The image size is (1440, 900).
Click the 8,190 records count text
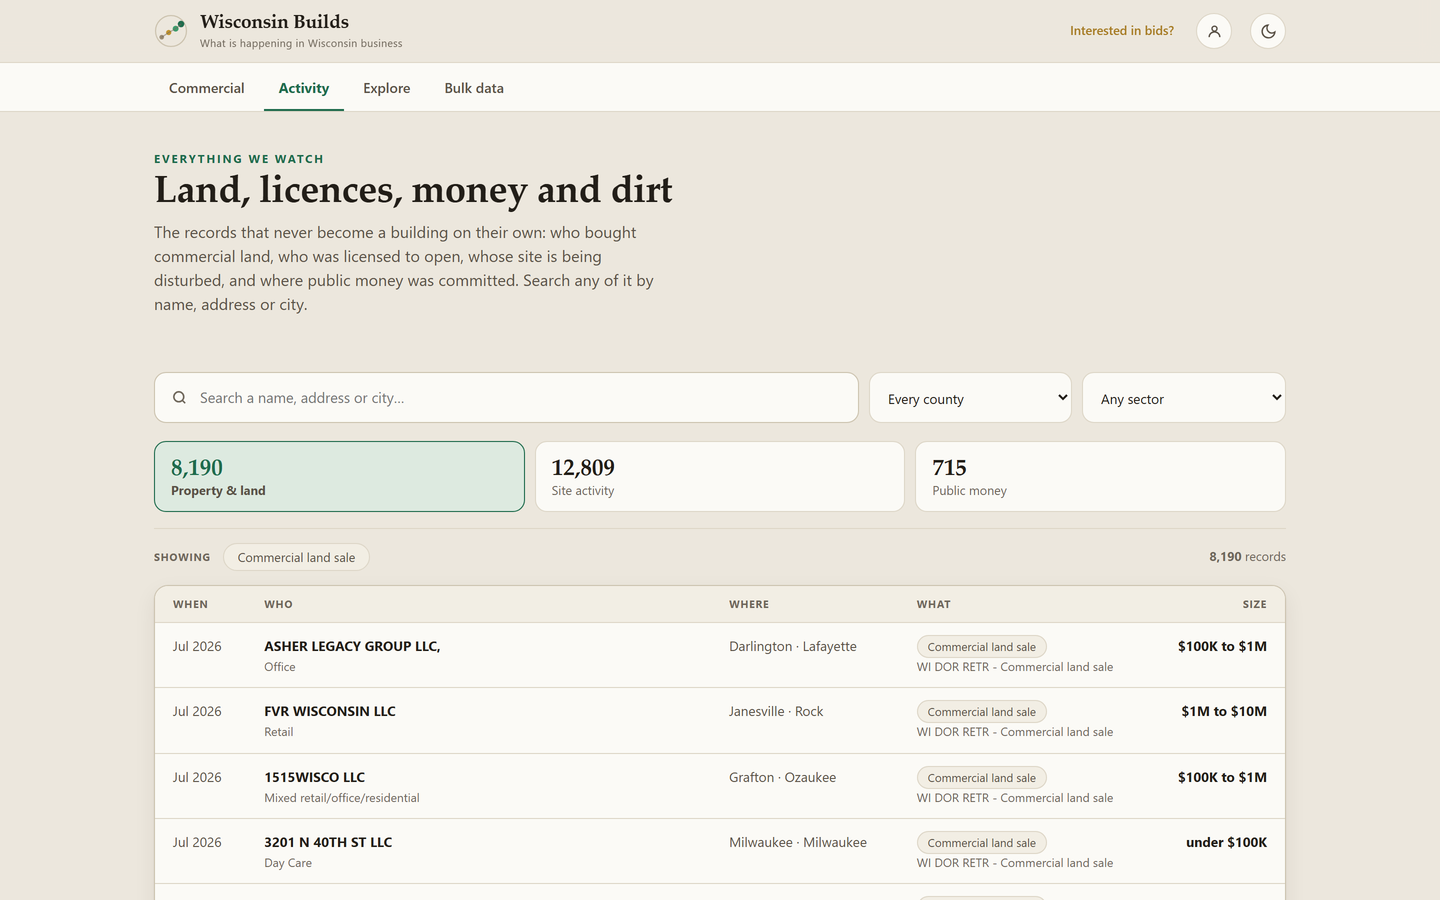tap(1247, 557)
